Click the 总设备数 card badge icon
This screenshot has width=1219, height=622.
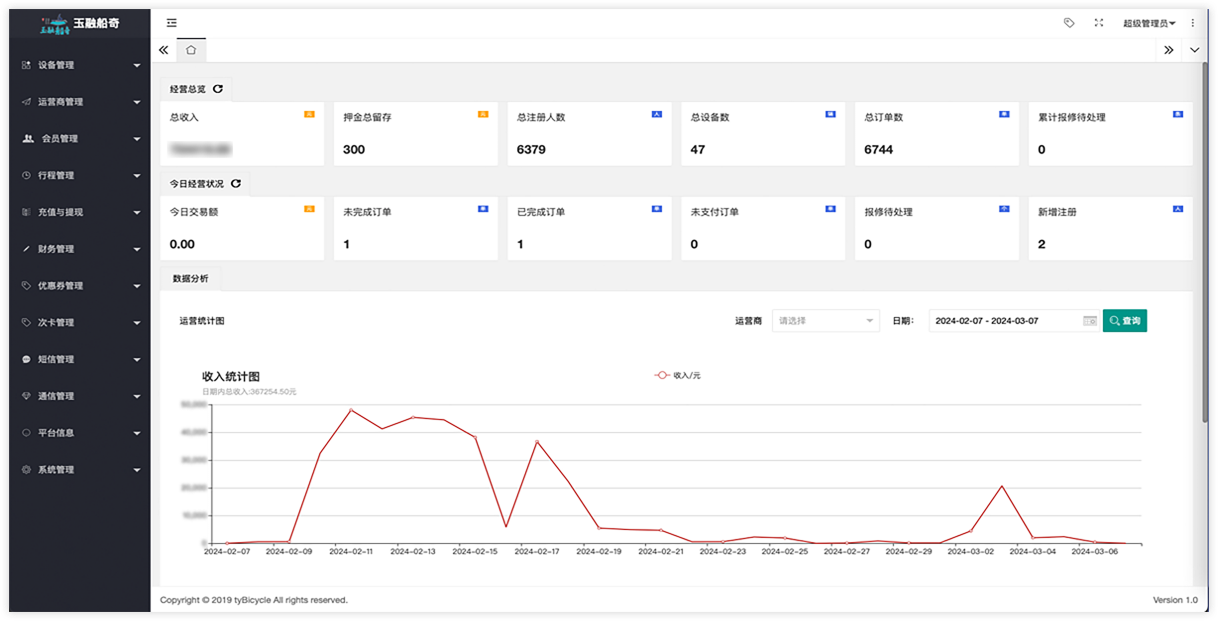(x=830, y=115)
